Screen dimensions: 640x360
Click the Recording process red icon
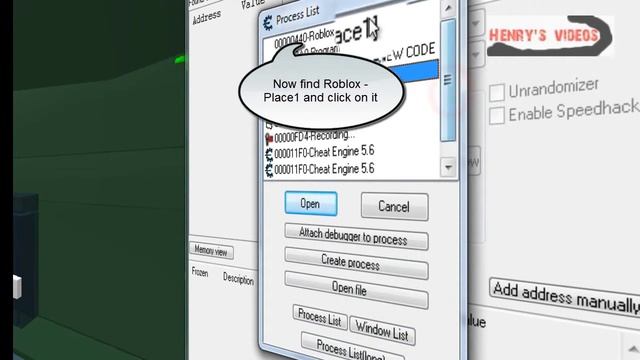[x=269, y=139]
